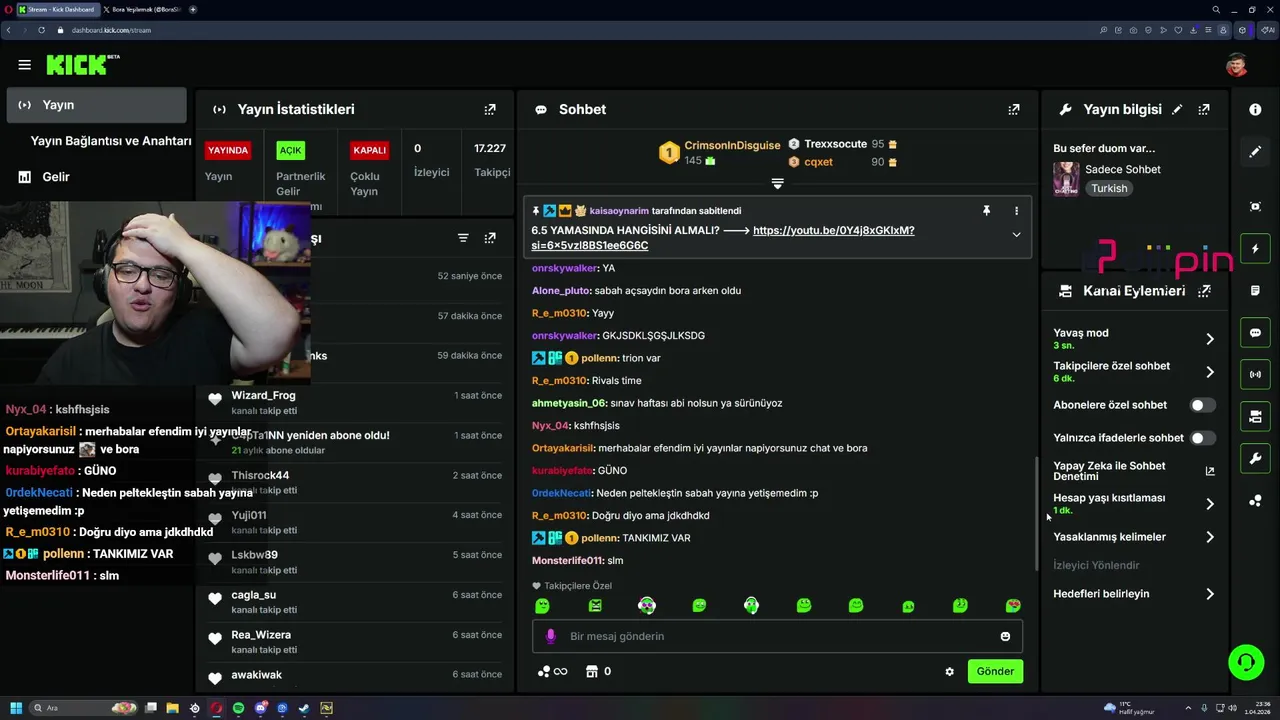Open Spotify from the taskbar
The image size is (1280, 720).
(239, 708)
